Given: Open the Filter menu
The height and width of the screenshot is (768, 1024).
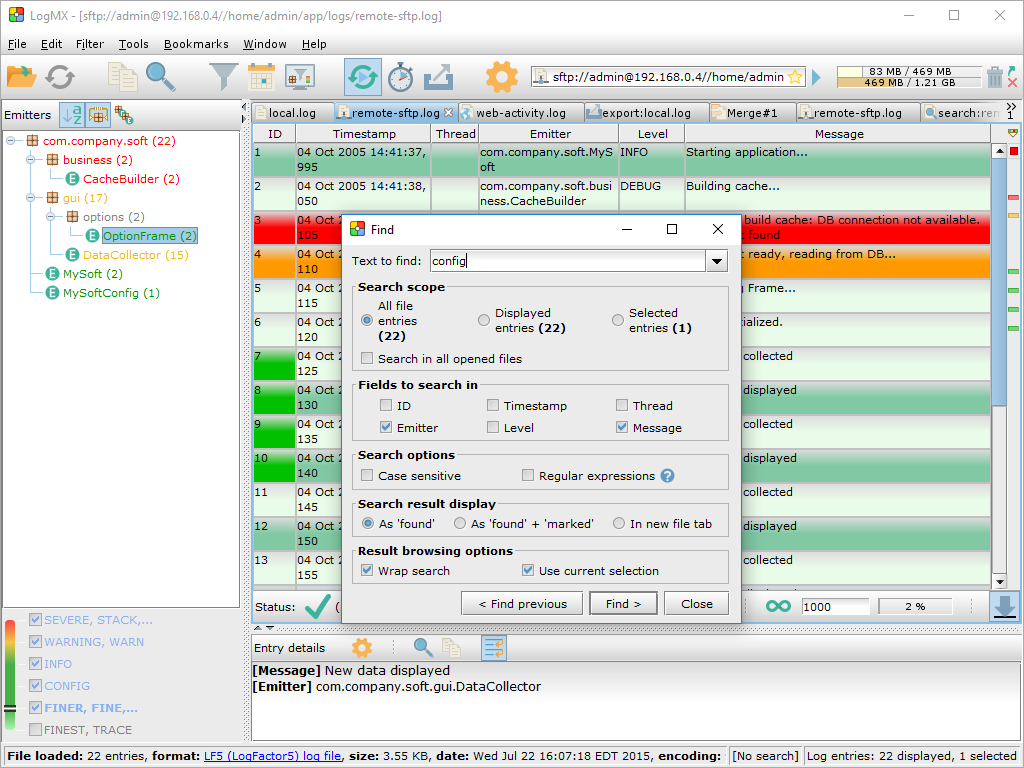Looking at the screenshot, I should coord(89,44).
